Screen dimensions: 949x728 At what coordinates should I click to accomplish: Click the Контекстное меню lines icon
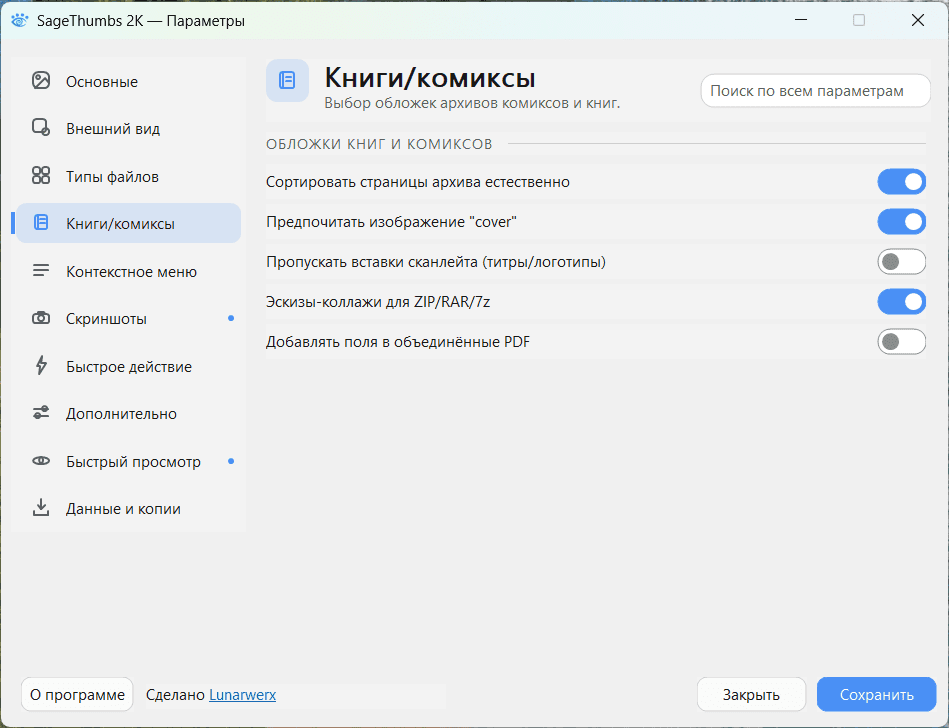pos(41,271)
